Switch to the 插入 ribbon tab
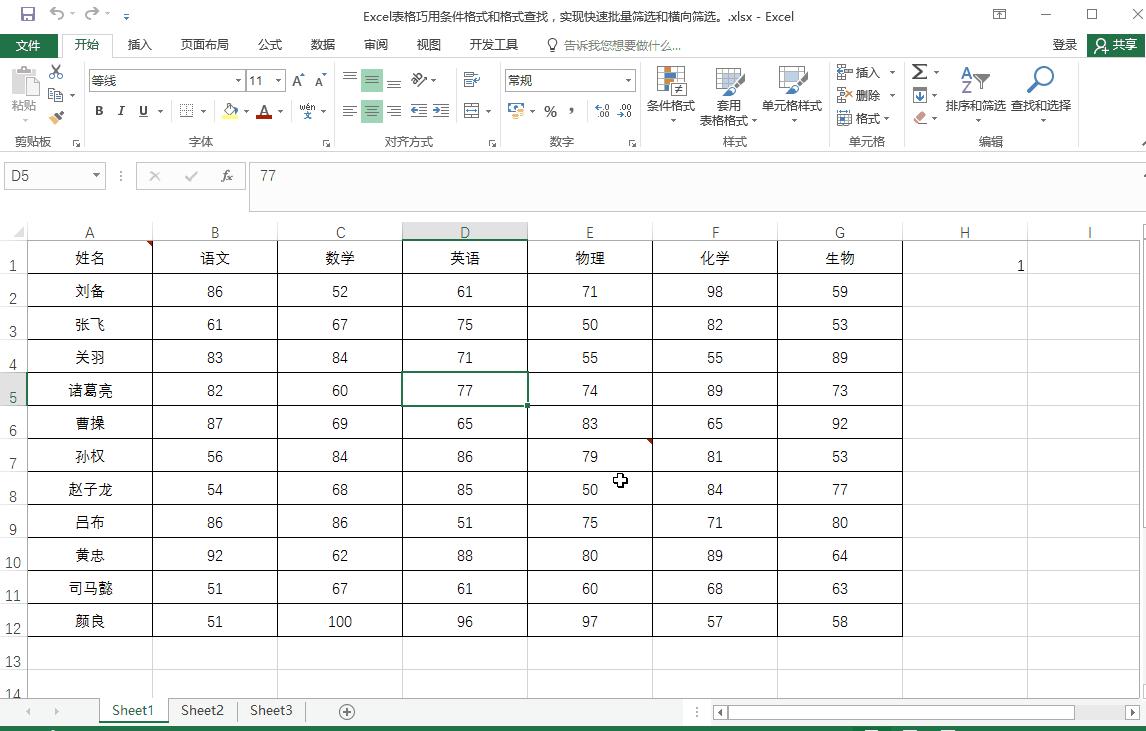This screenshot has width=1146, height=731. [139, 44]
